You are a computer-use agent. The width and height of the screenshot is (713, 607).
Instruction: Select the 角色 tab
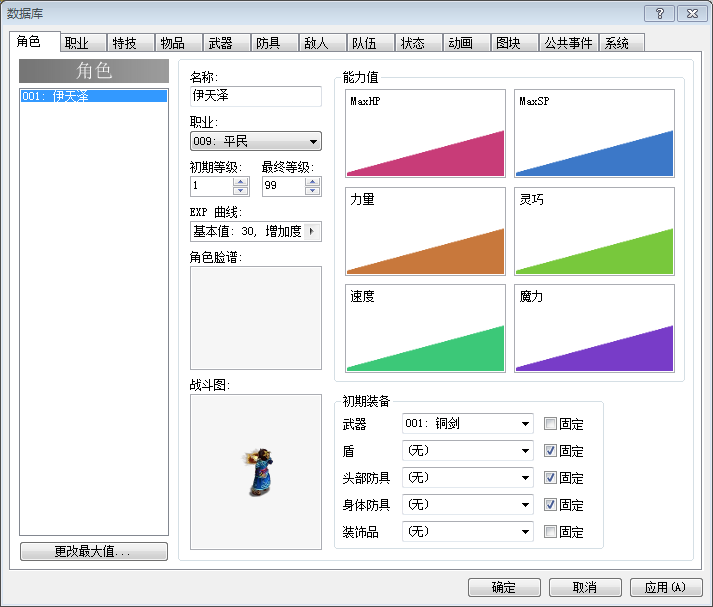pos(35,41)
